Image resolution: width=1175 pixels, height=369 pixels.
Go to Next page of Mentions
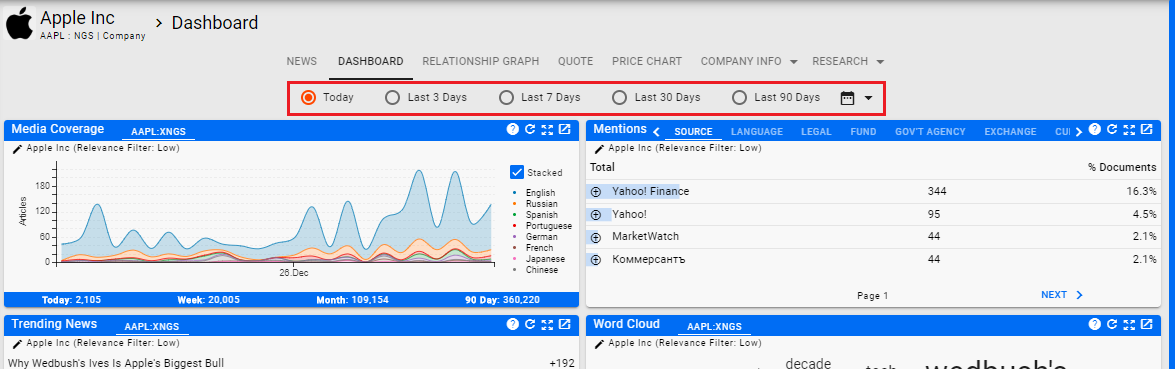(x=1062, y=295)
